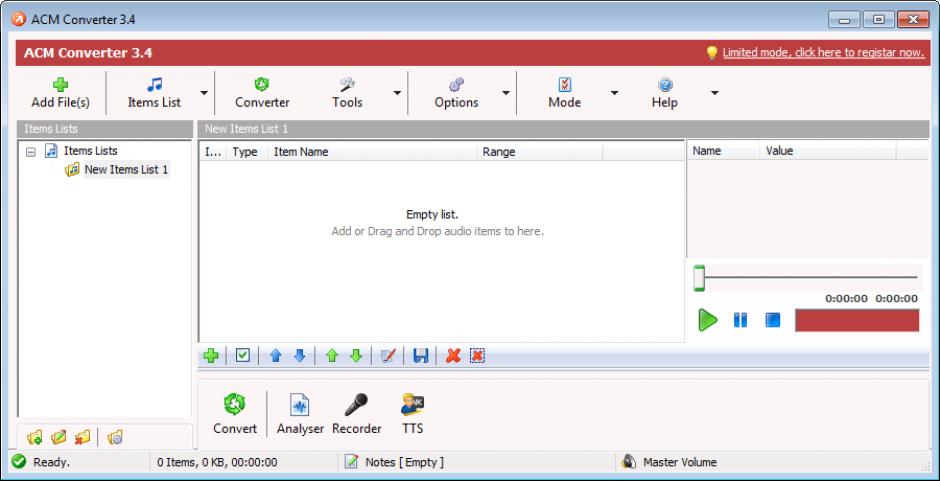
Task: Click the Add File(s) toolbar button
Action: [60, 93]
